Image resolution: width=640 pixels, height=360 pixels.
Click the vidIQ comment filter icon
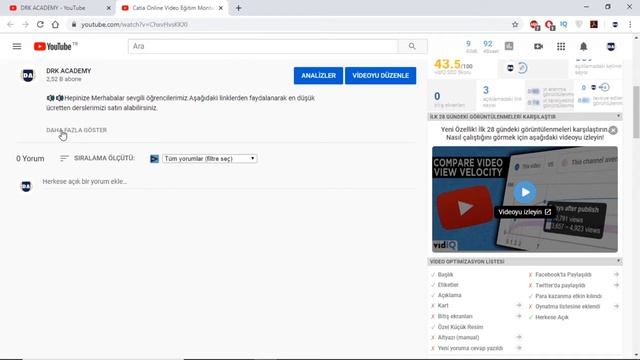[154, 159]
